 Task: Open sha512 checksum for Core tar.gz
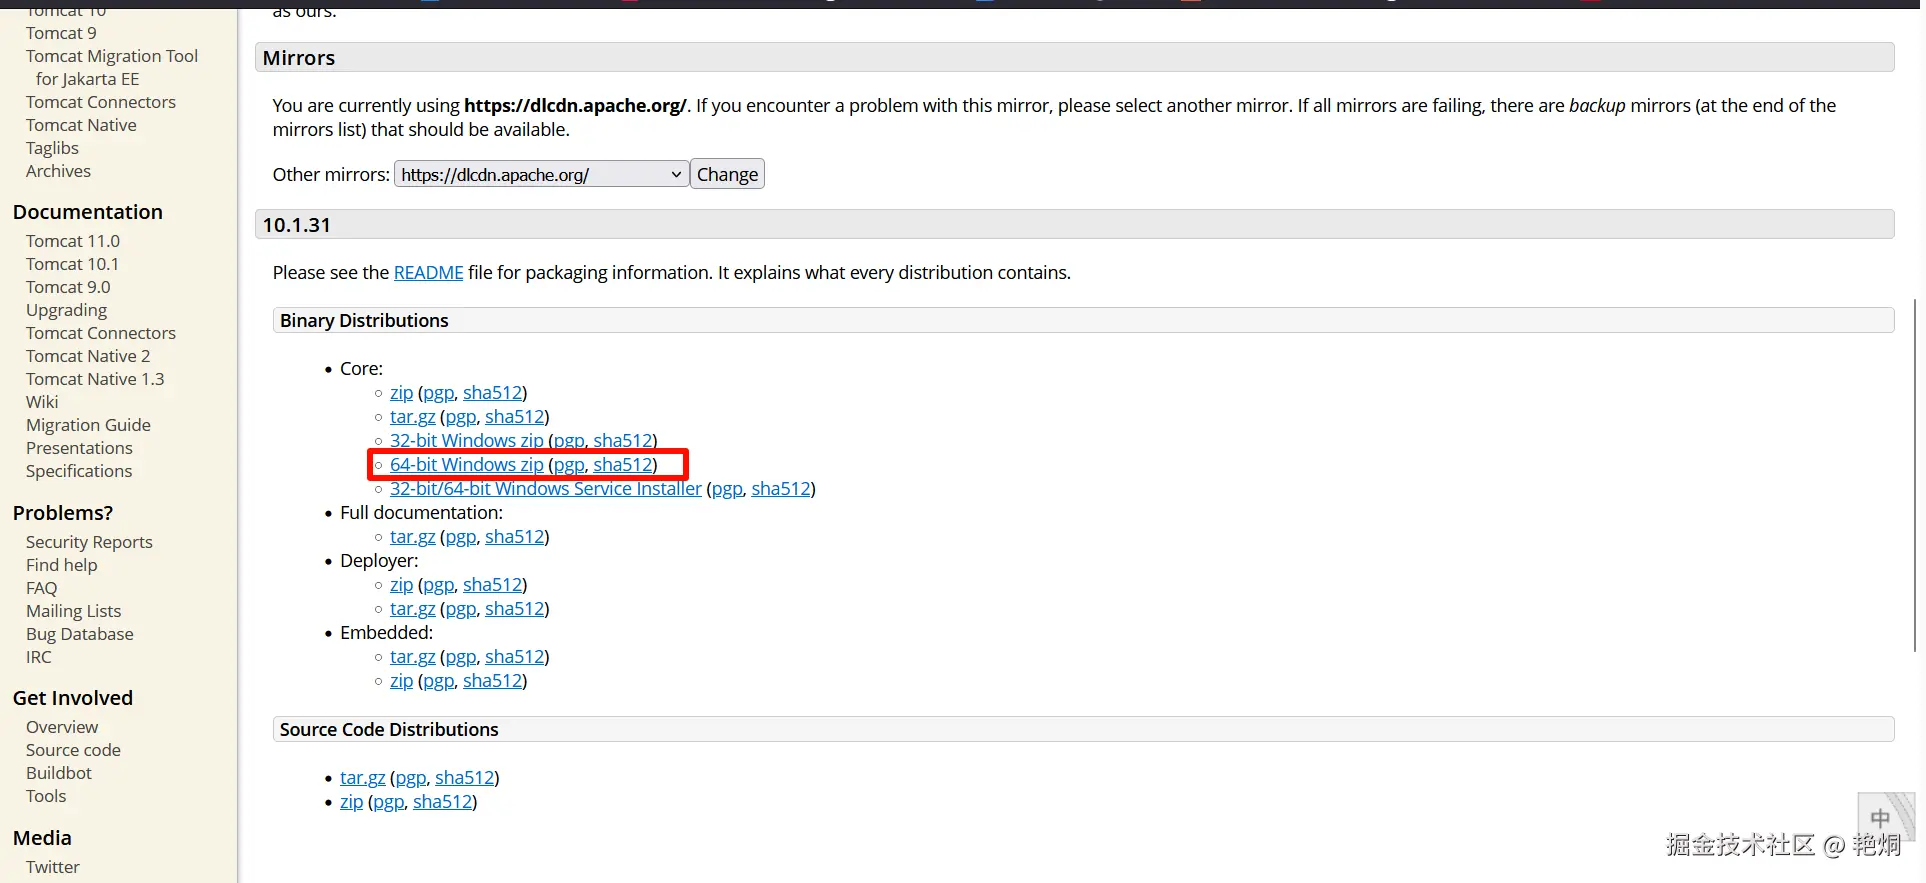pyautogui.click(x=514, y=417)
